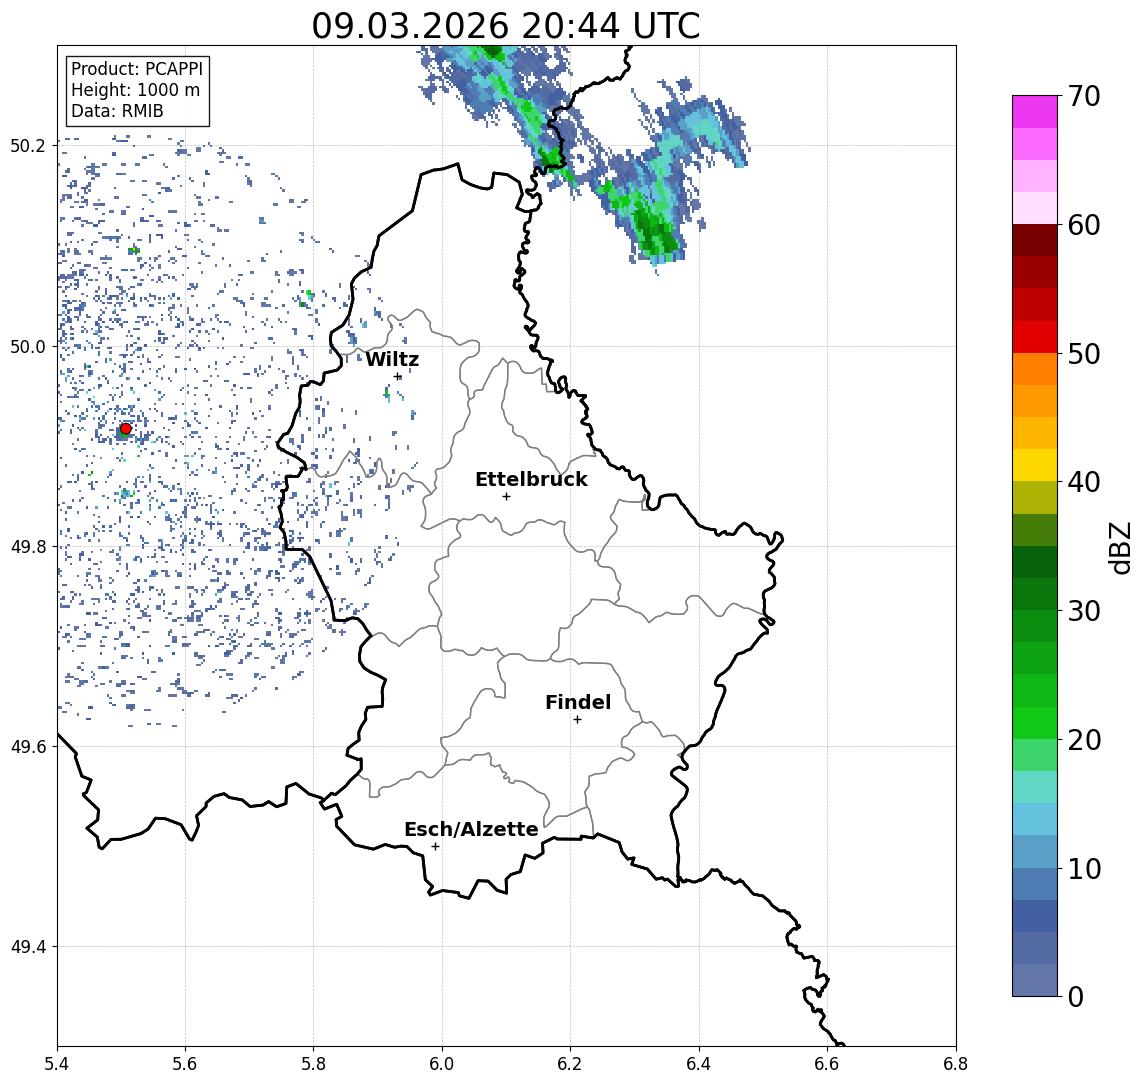This screenshot has height=1084, width=1145.
Task: Click the colorbar tick label '20'
Action: [1084, 740]
